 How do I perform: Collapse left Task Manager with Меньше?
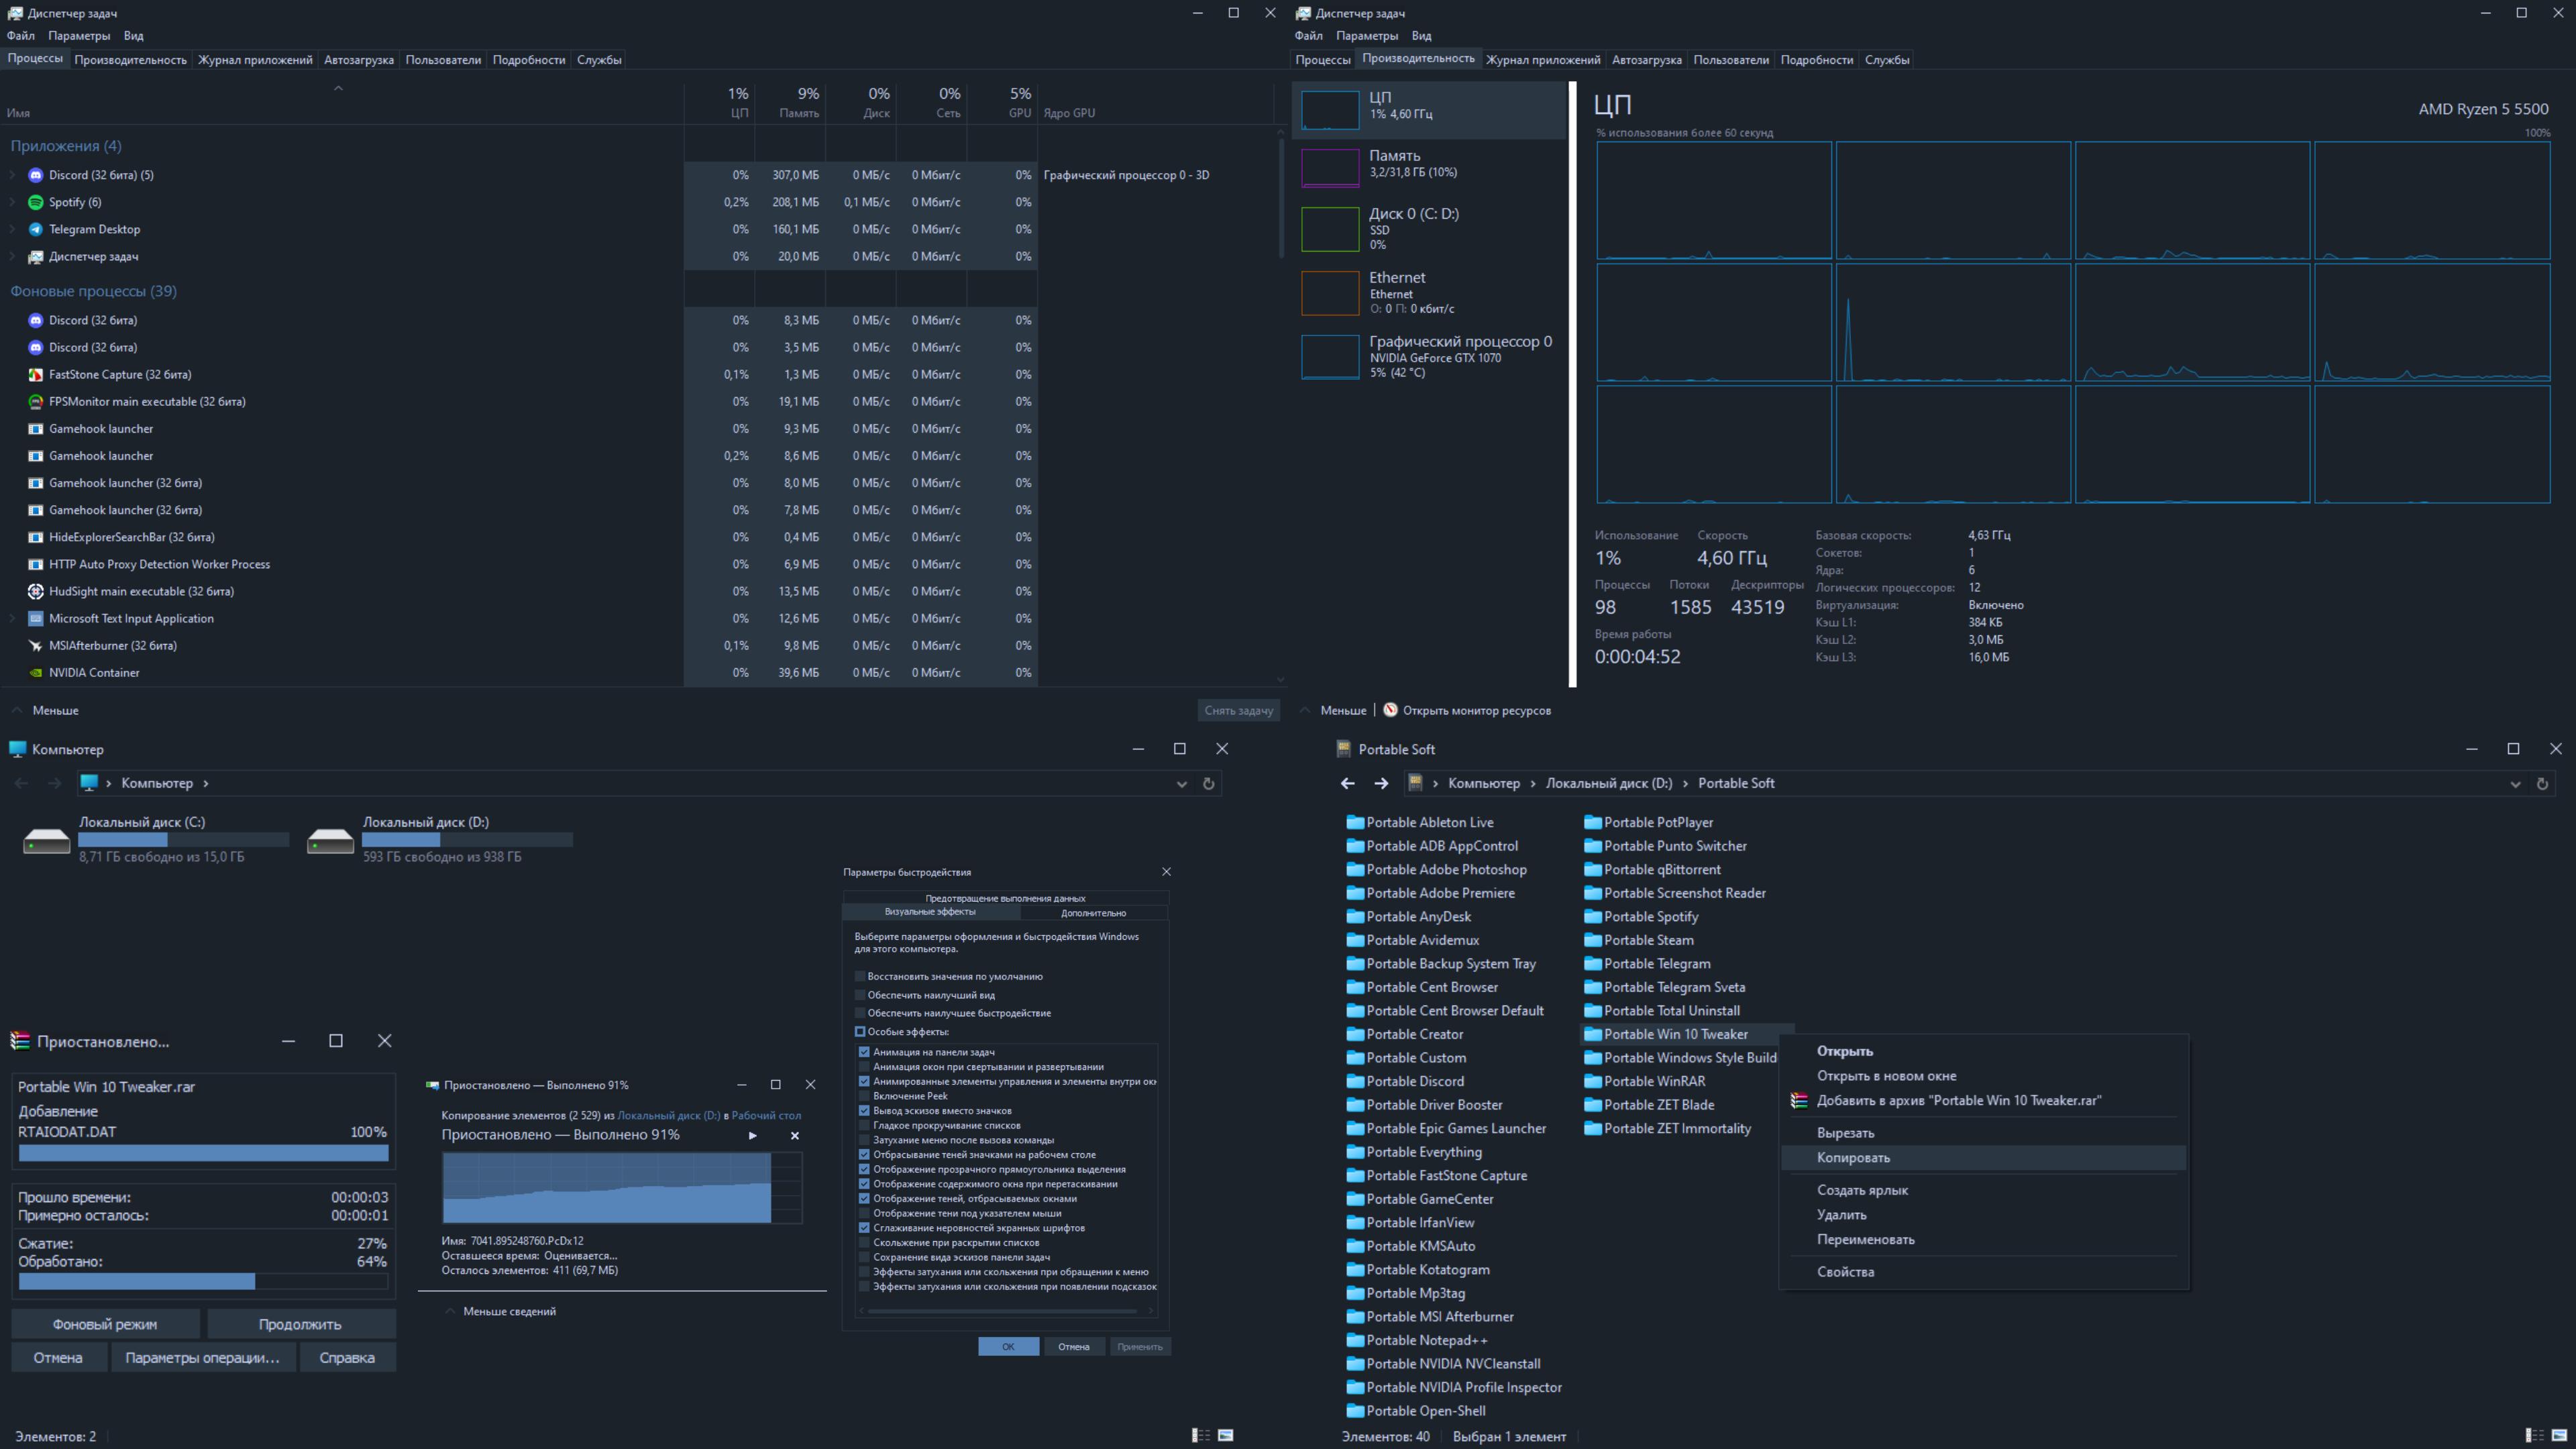[45, 710]
